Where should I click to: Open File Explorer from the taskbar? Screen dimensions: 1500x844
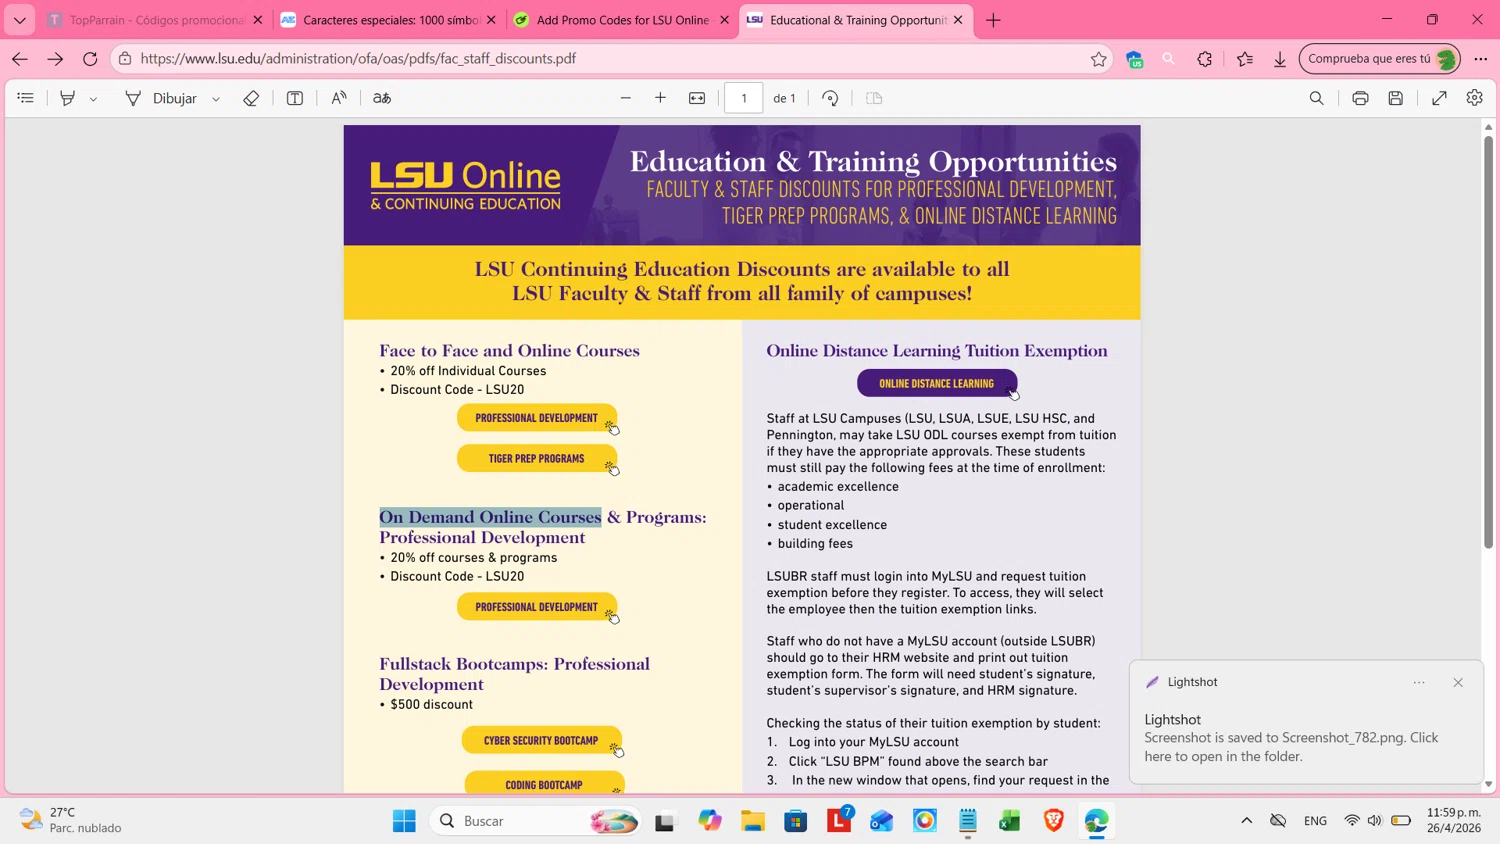tap(753, 821)
